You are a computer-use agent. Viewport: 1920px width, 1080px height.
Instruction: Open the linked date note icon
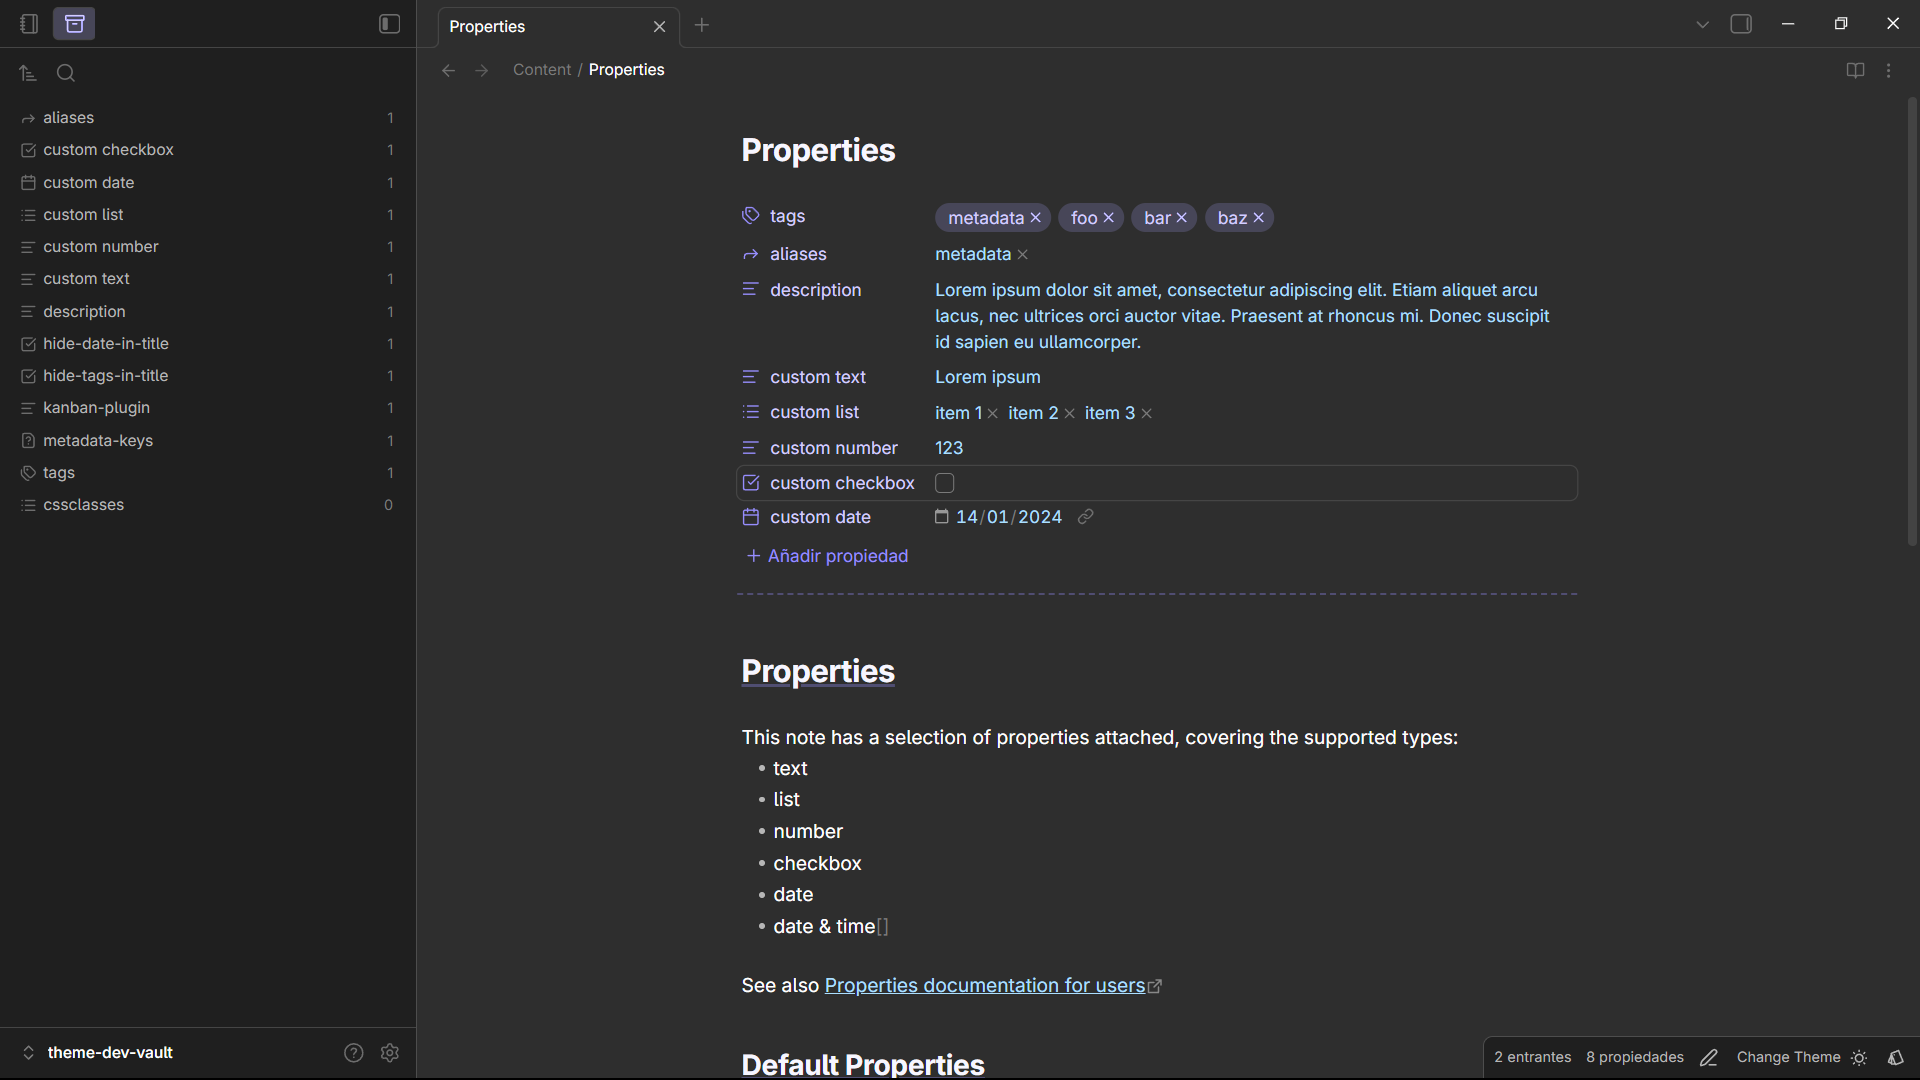[1085, 517]
